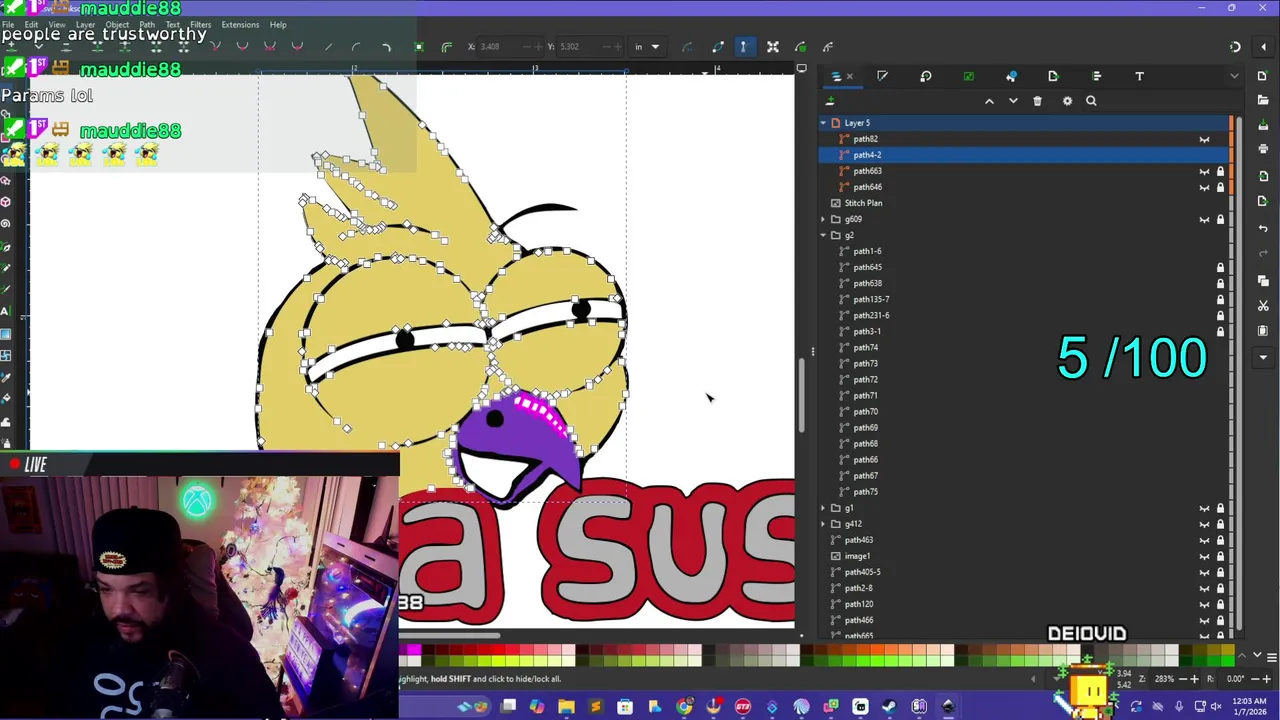
Task: Click the Save icon in the commands bar
Action: pos(1263,123)
